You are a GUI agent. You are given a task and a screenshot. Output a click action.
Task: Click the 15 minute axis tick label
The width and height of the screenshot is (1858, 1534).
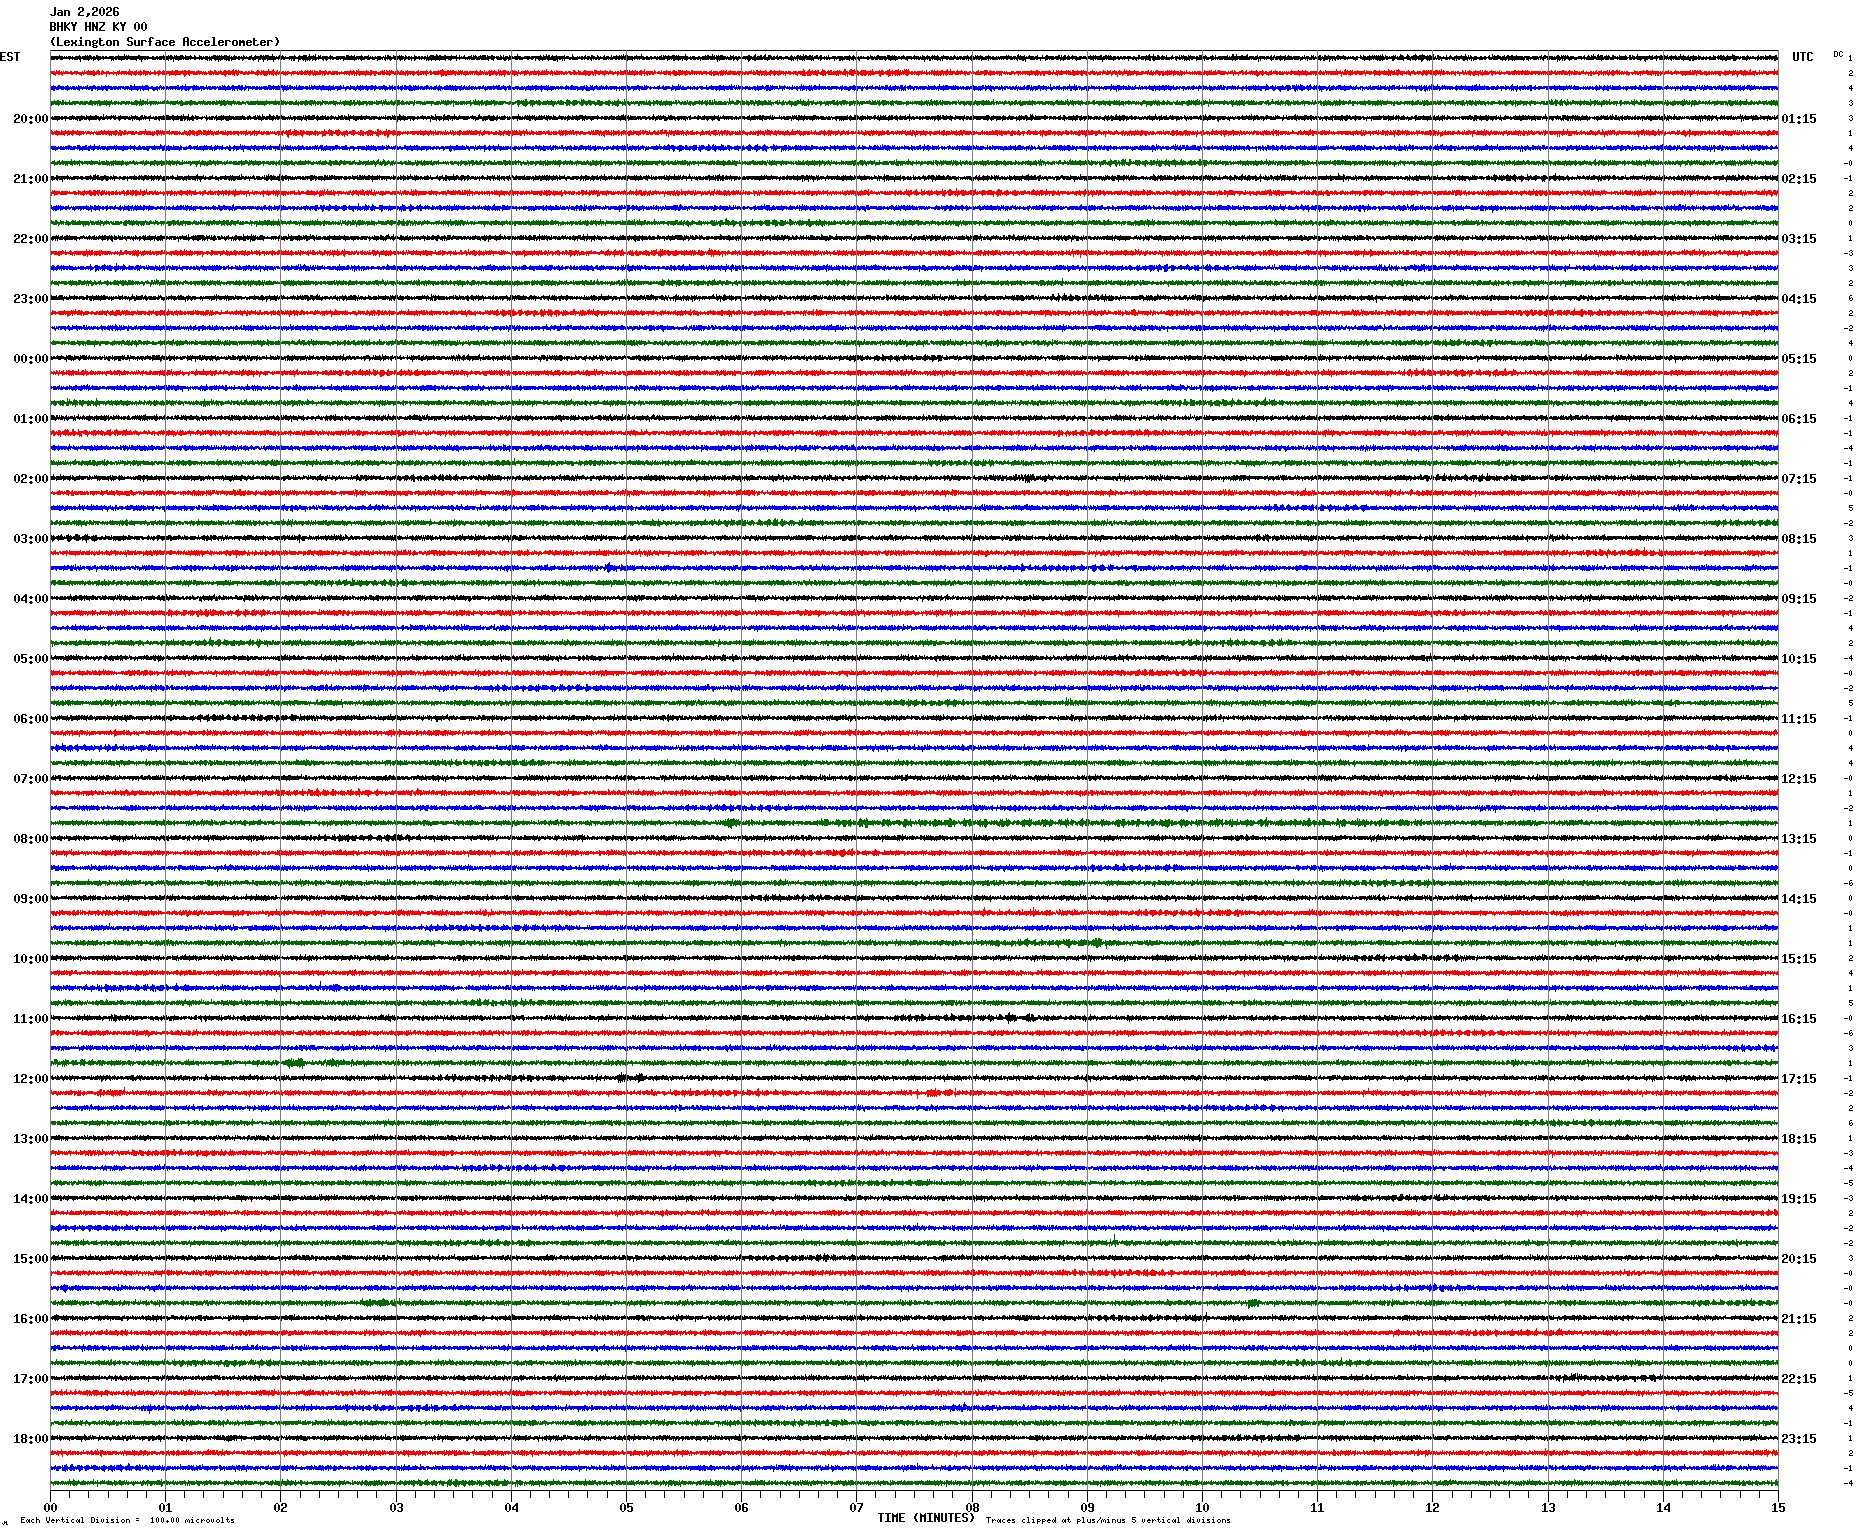(x=1778, y=1508)
